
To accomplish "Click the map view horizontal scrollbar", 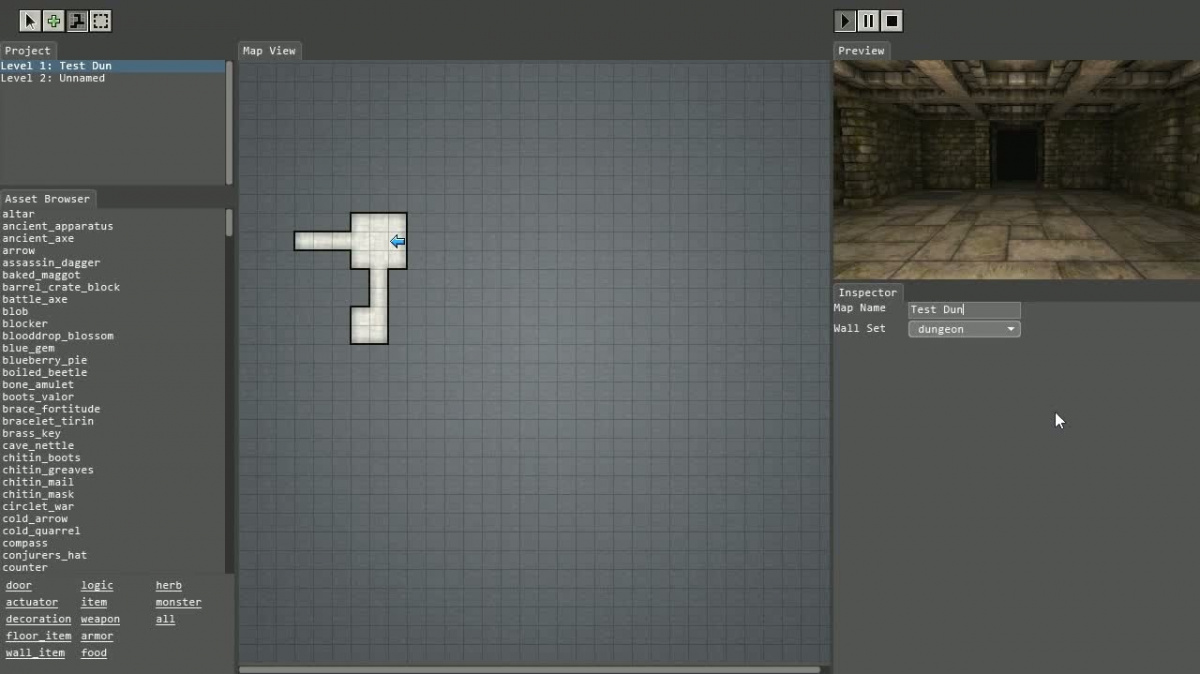I will [x=528, y=669].
